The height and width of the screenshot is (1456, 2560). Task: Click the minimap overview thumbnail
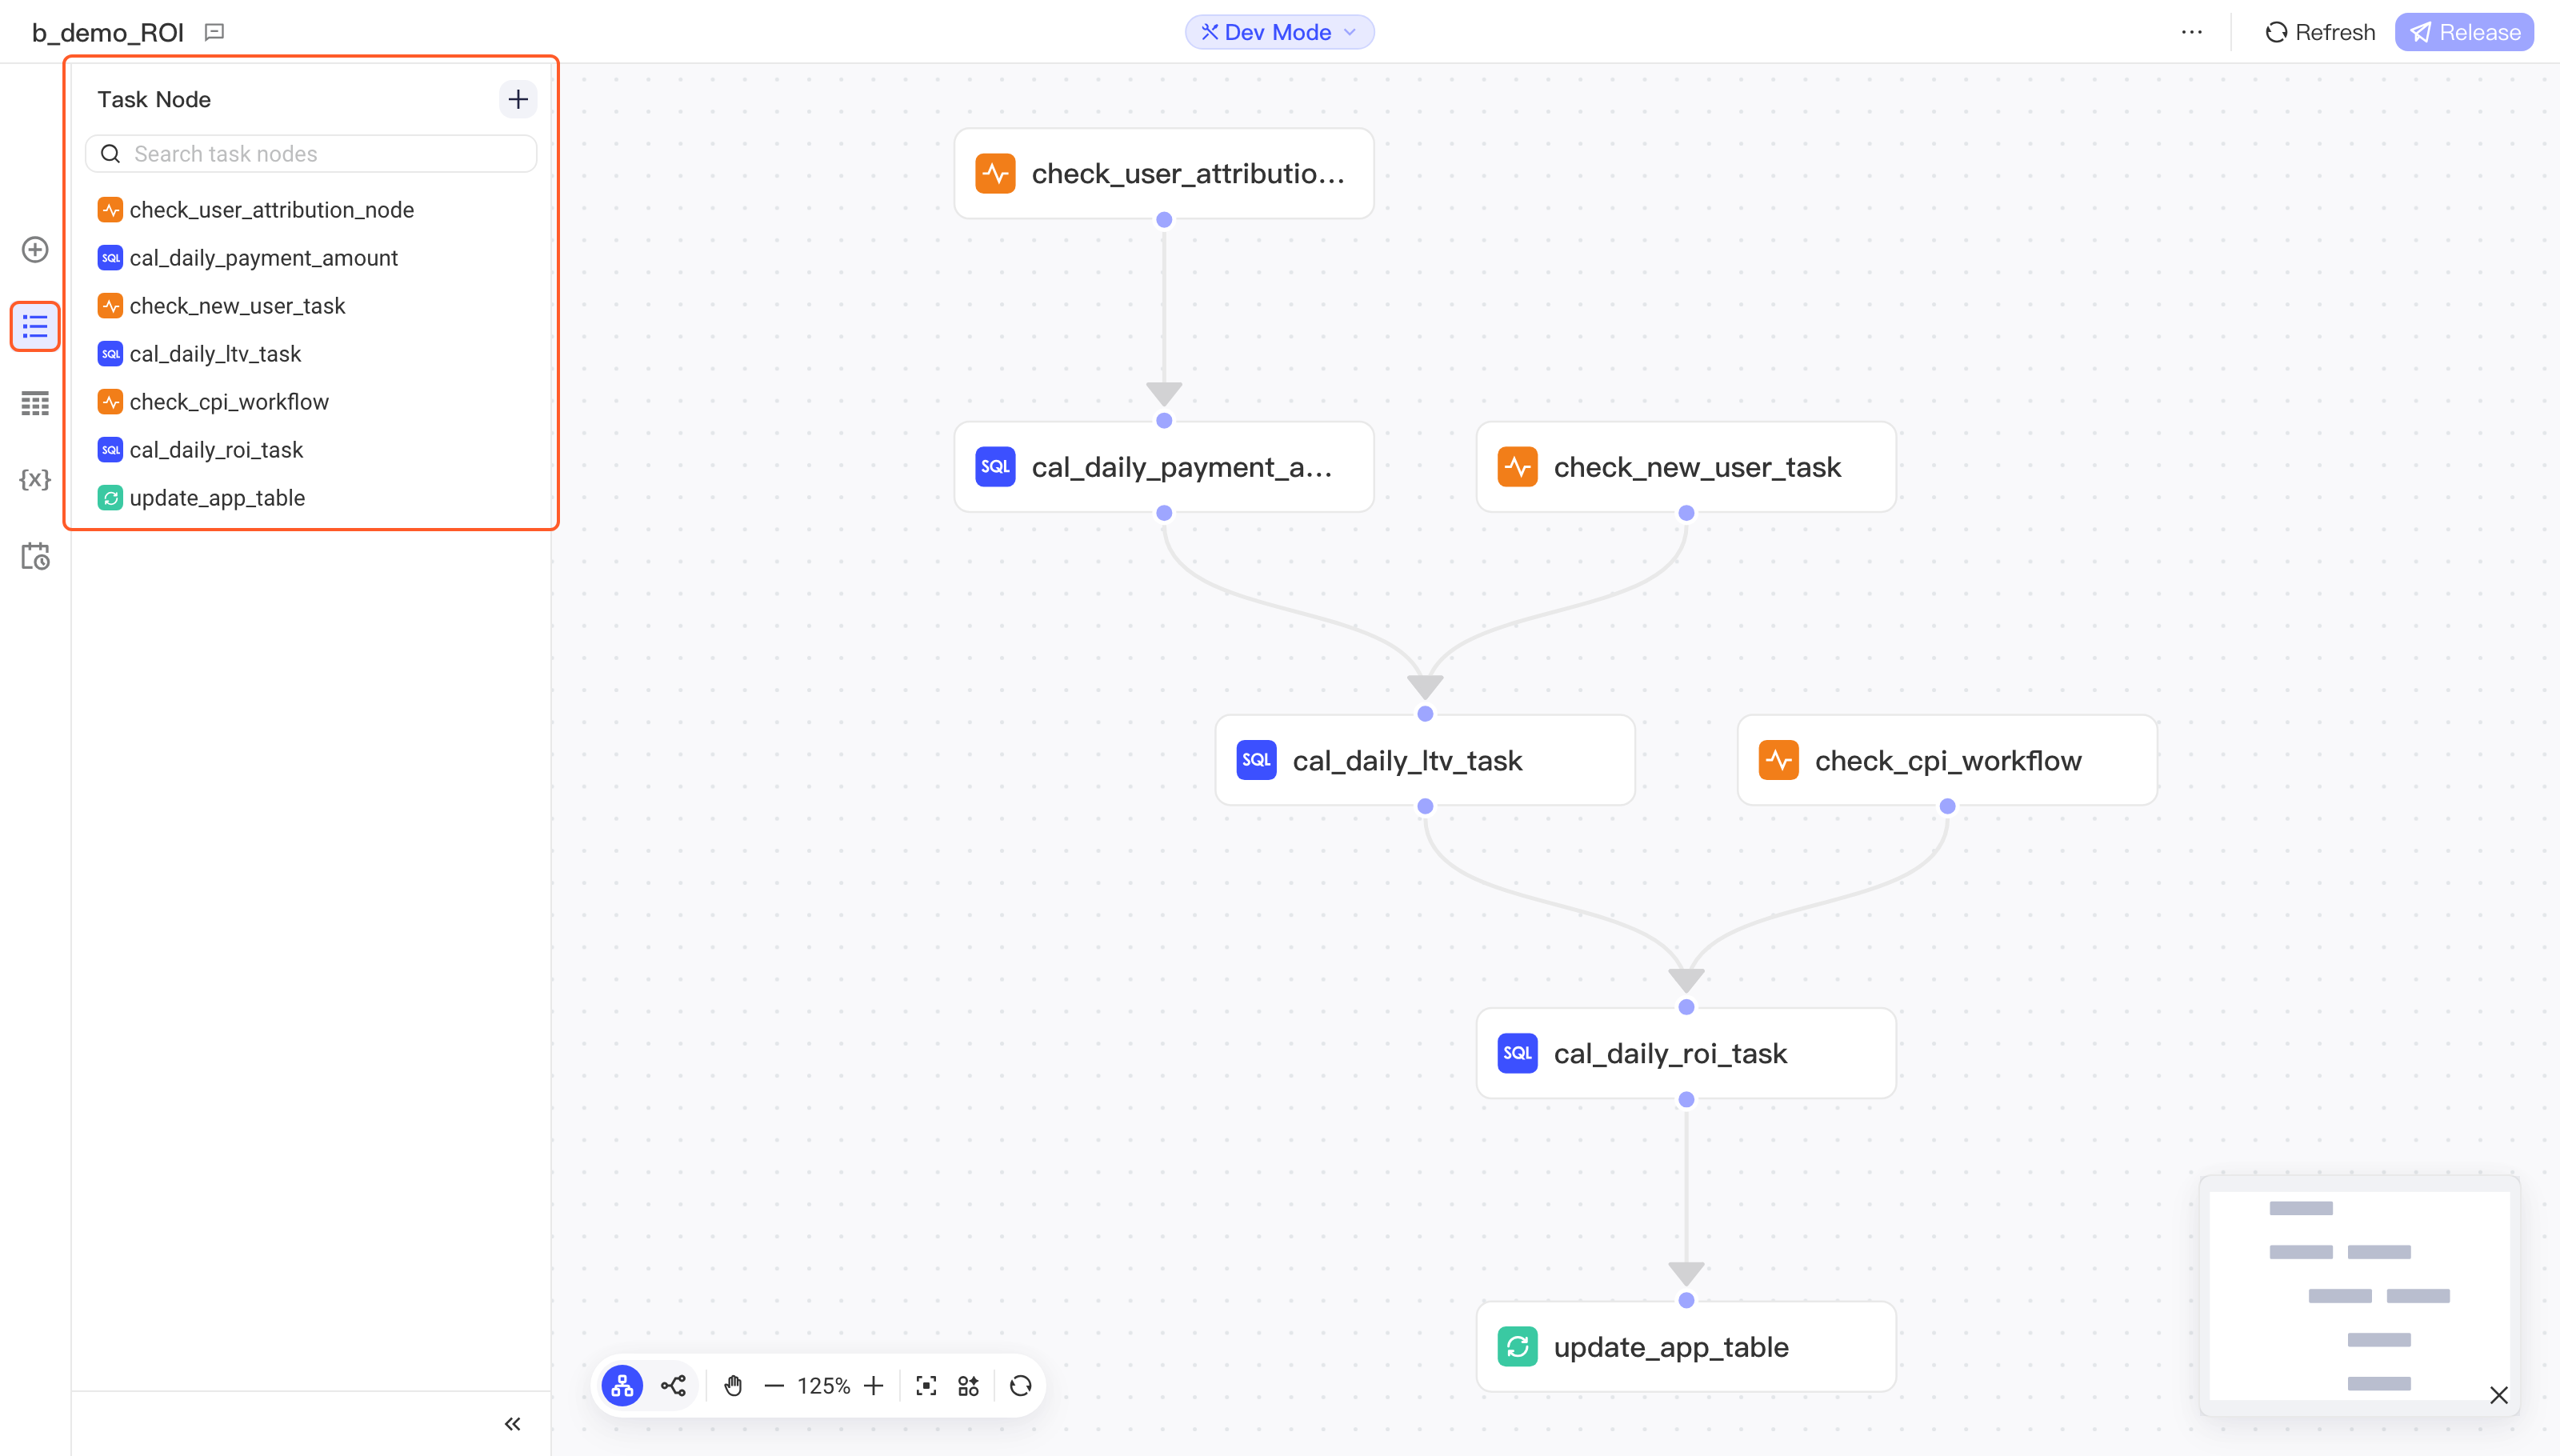click(x=2359, y=1295)
